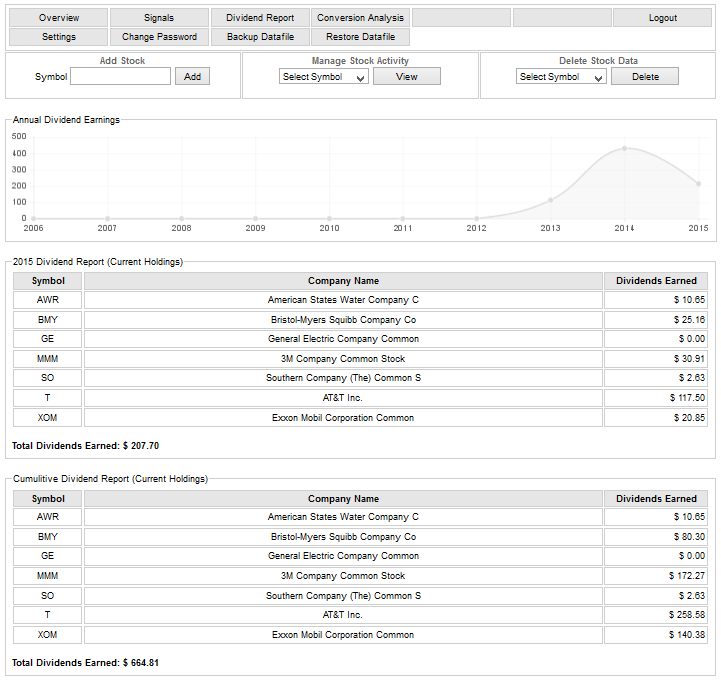Click BMY in the 2015 Dividend Report
This screenshot has width=721, height=680.
48,320
